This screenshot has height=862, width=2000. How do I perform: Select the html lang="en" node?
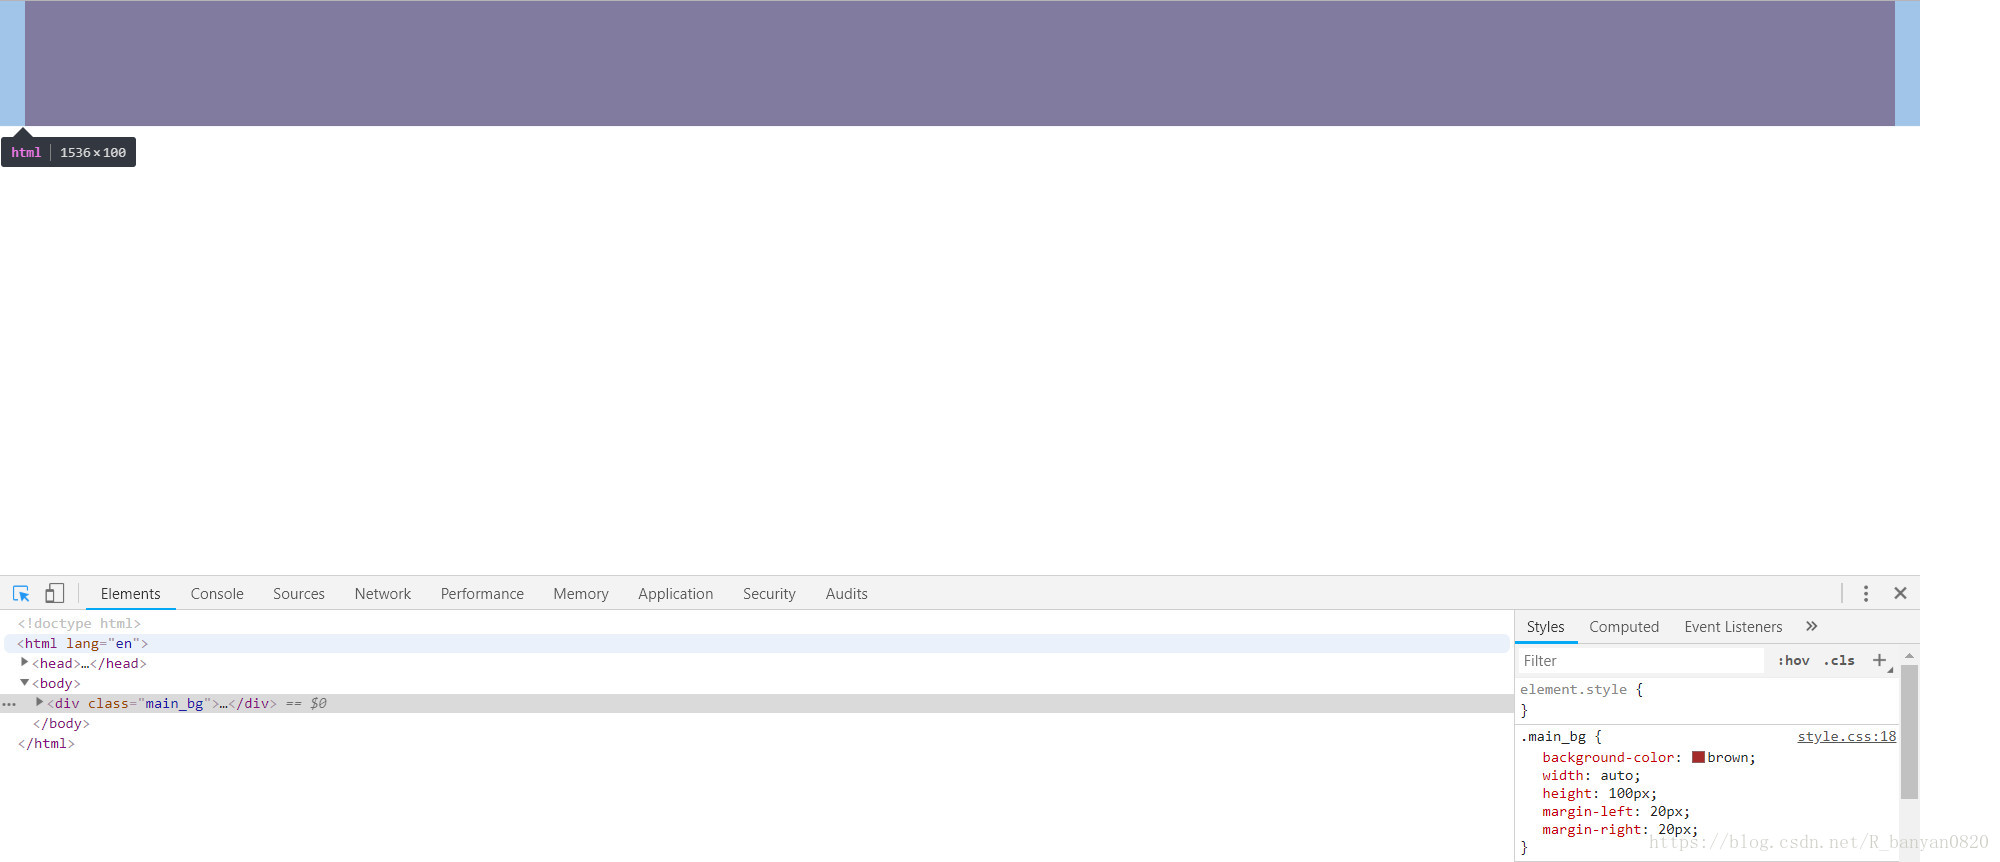click(756, 643)
